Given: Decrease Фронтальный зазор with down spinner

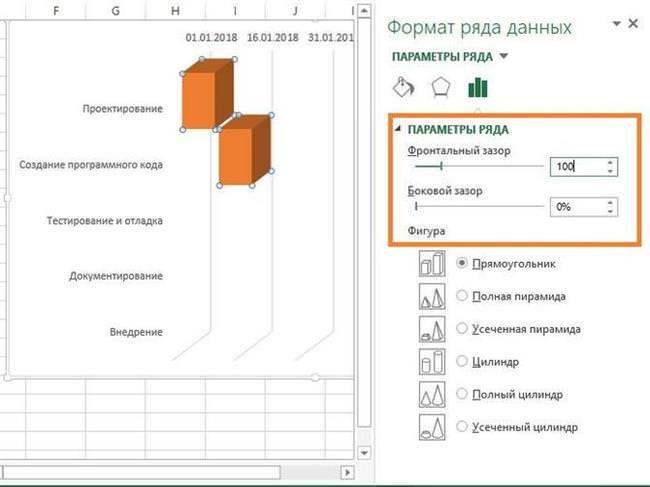Looking at the screenshot, I should 610,170.
